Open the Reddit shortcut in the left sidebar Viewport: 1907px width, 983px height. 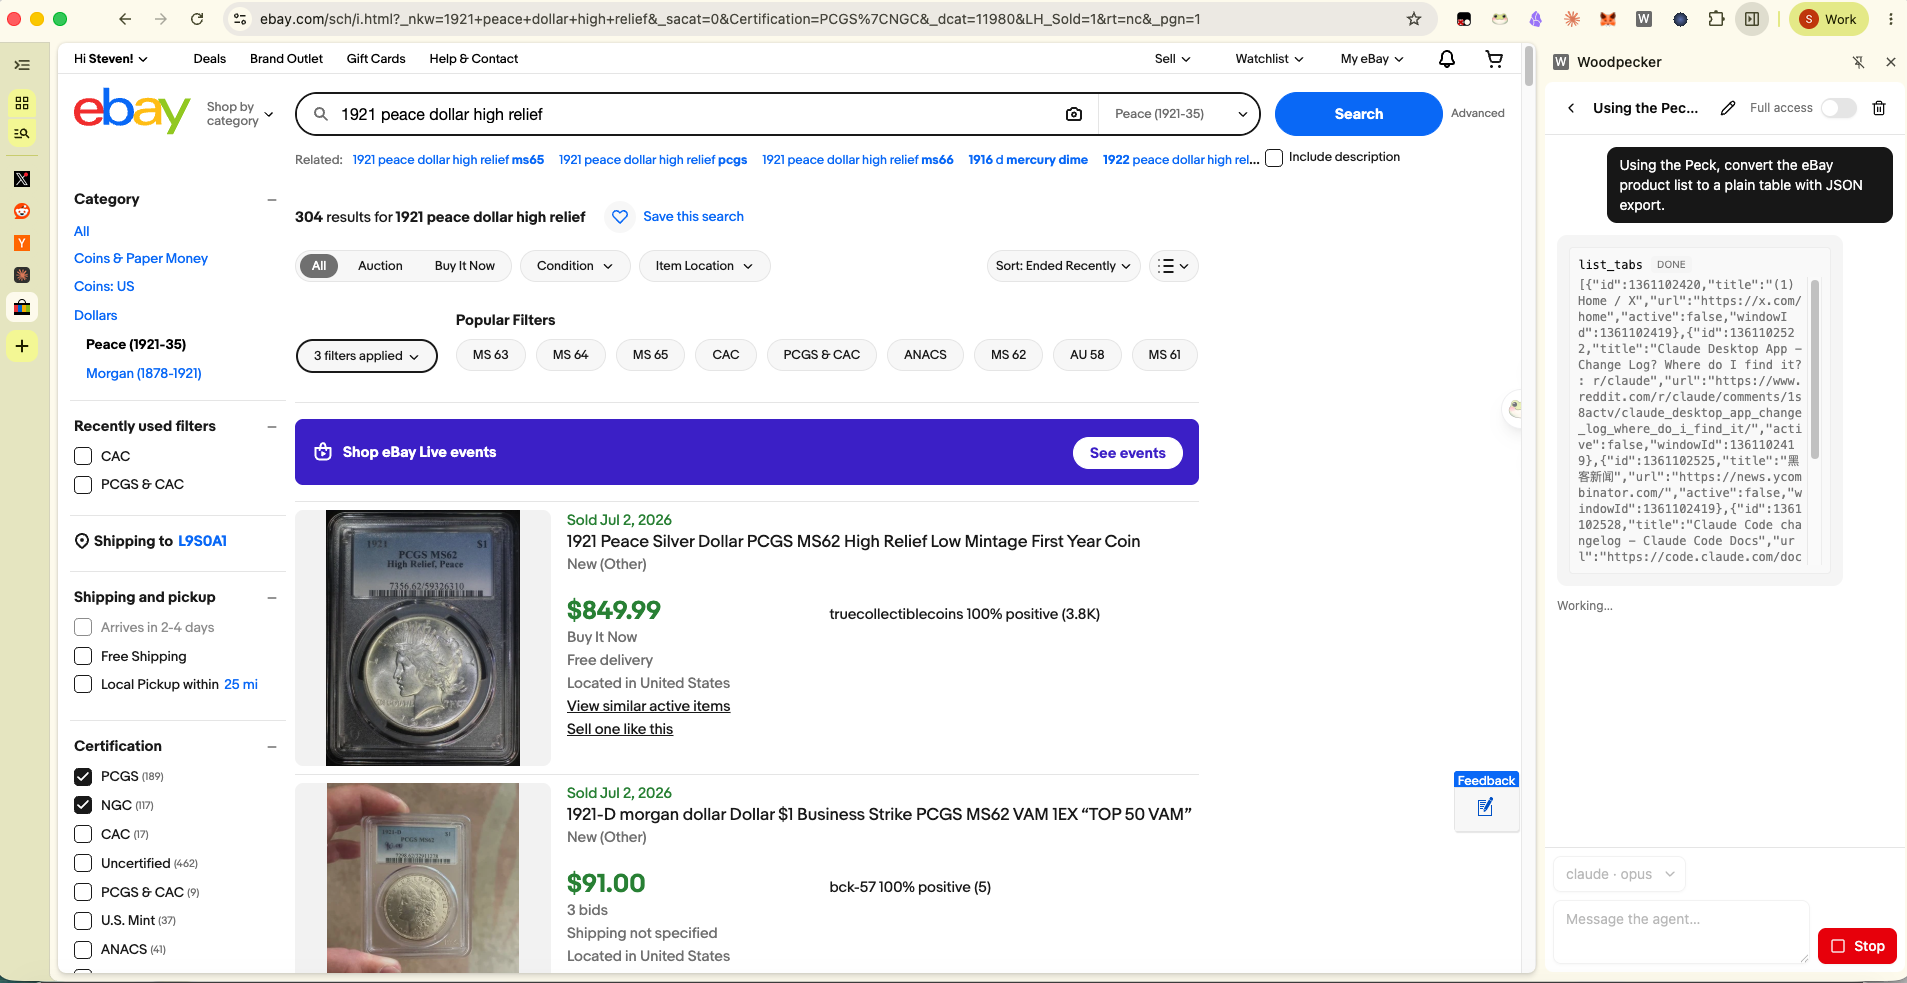22,211
